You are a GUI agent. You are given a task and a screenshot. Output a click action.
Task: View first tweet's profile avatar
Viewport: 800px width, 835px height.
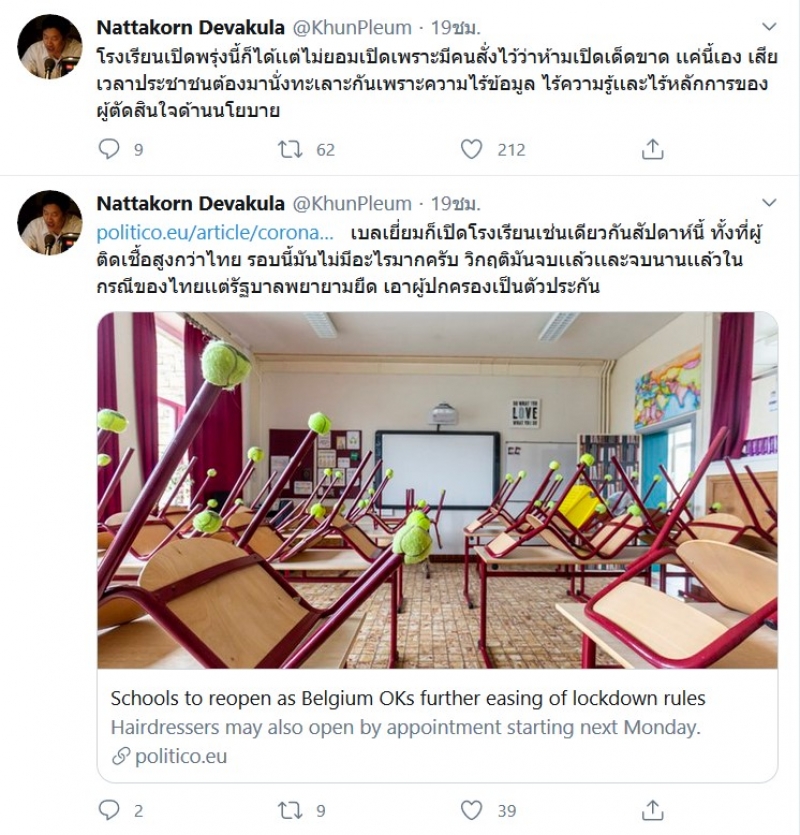pos(50,47)
